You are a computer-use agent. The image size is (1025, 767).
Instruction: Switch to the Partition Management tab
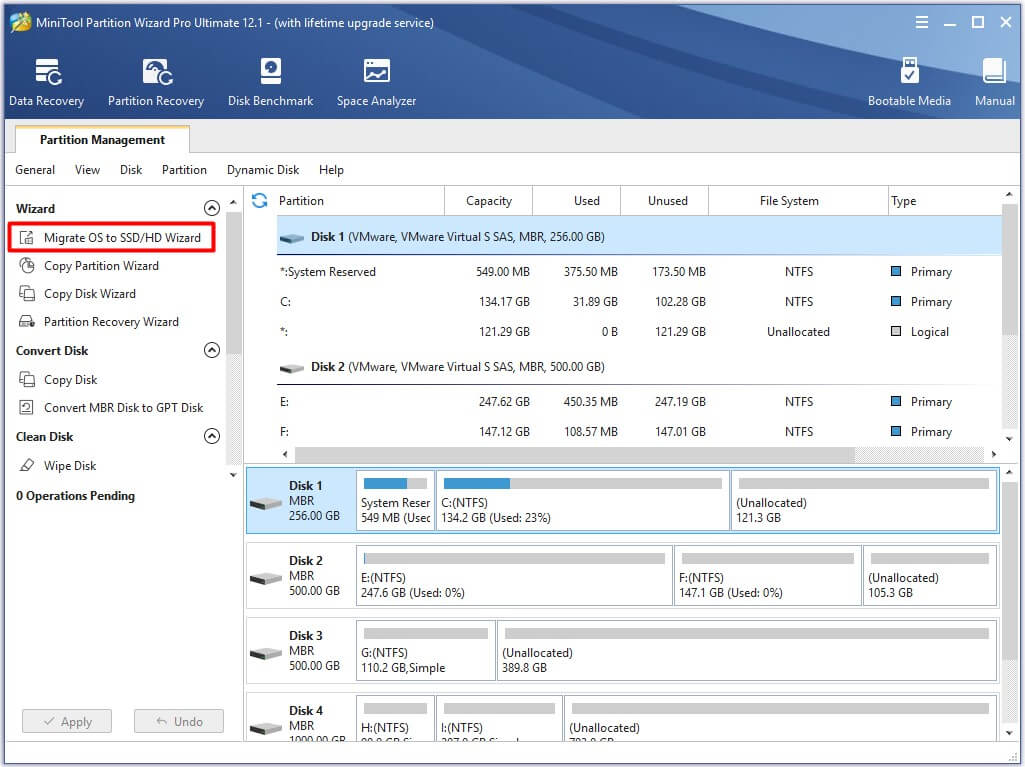coord(102,139)
